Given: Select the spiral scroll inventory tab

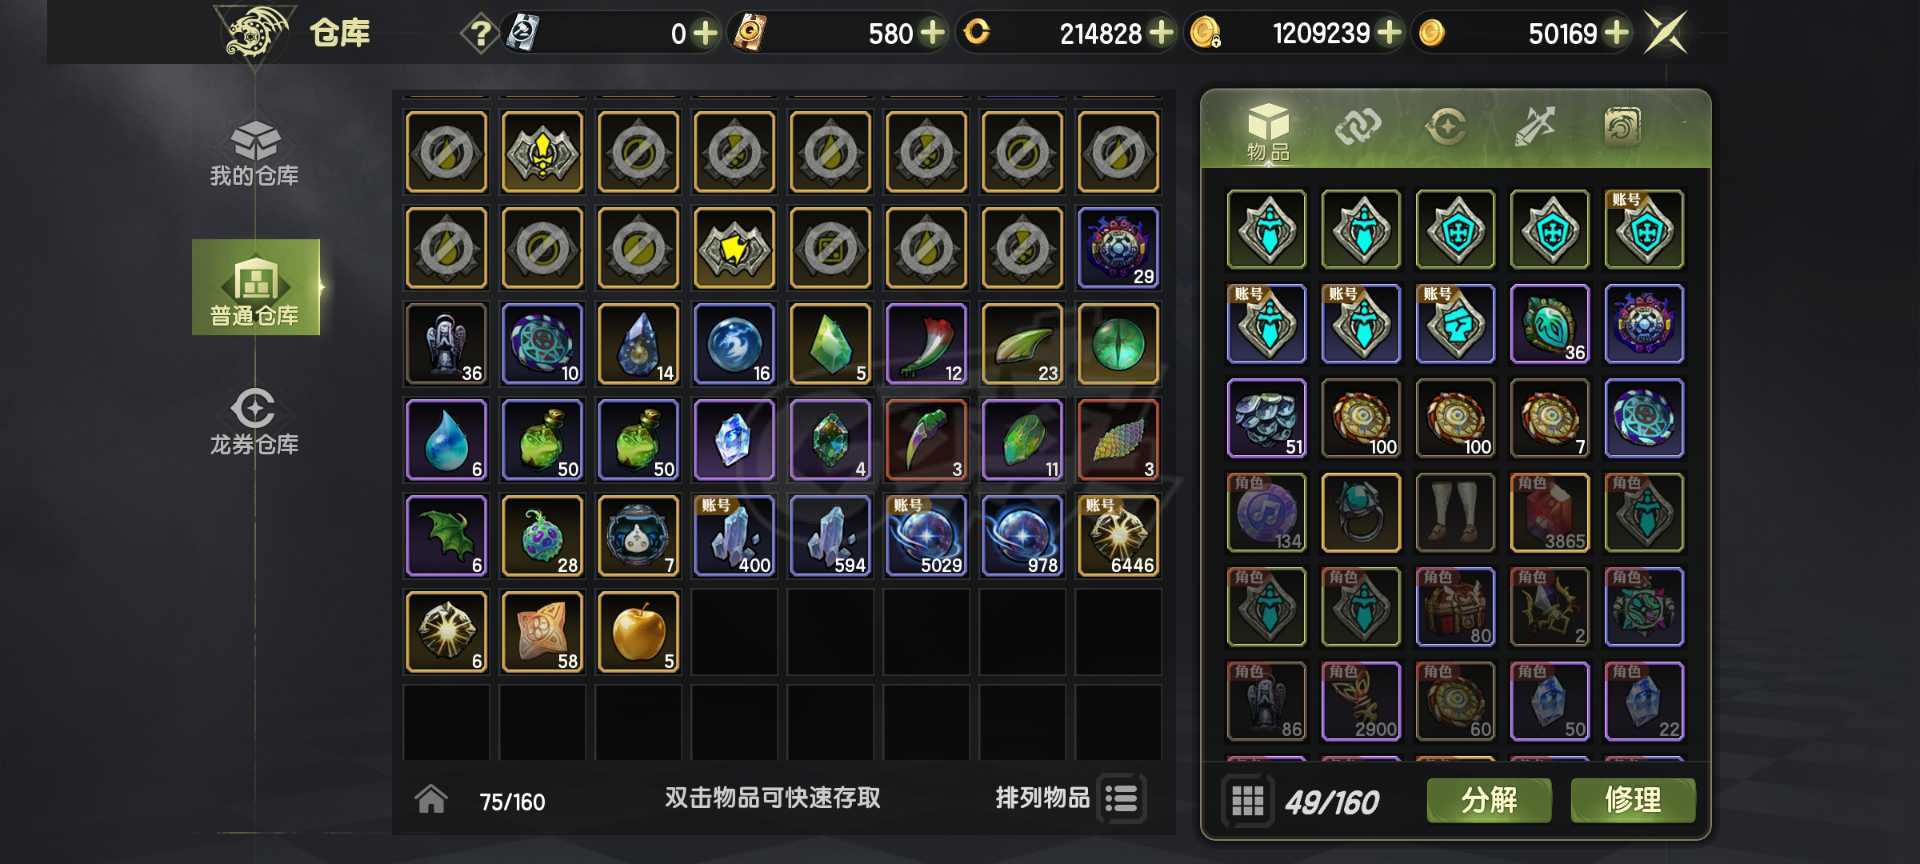Looking at the screenshot, I should coord(1622,126).
